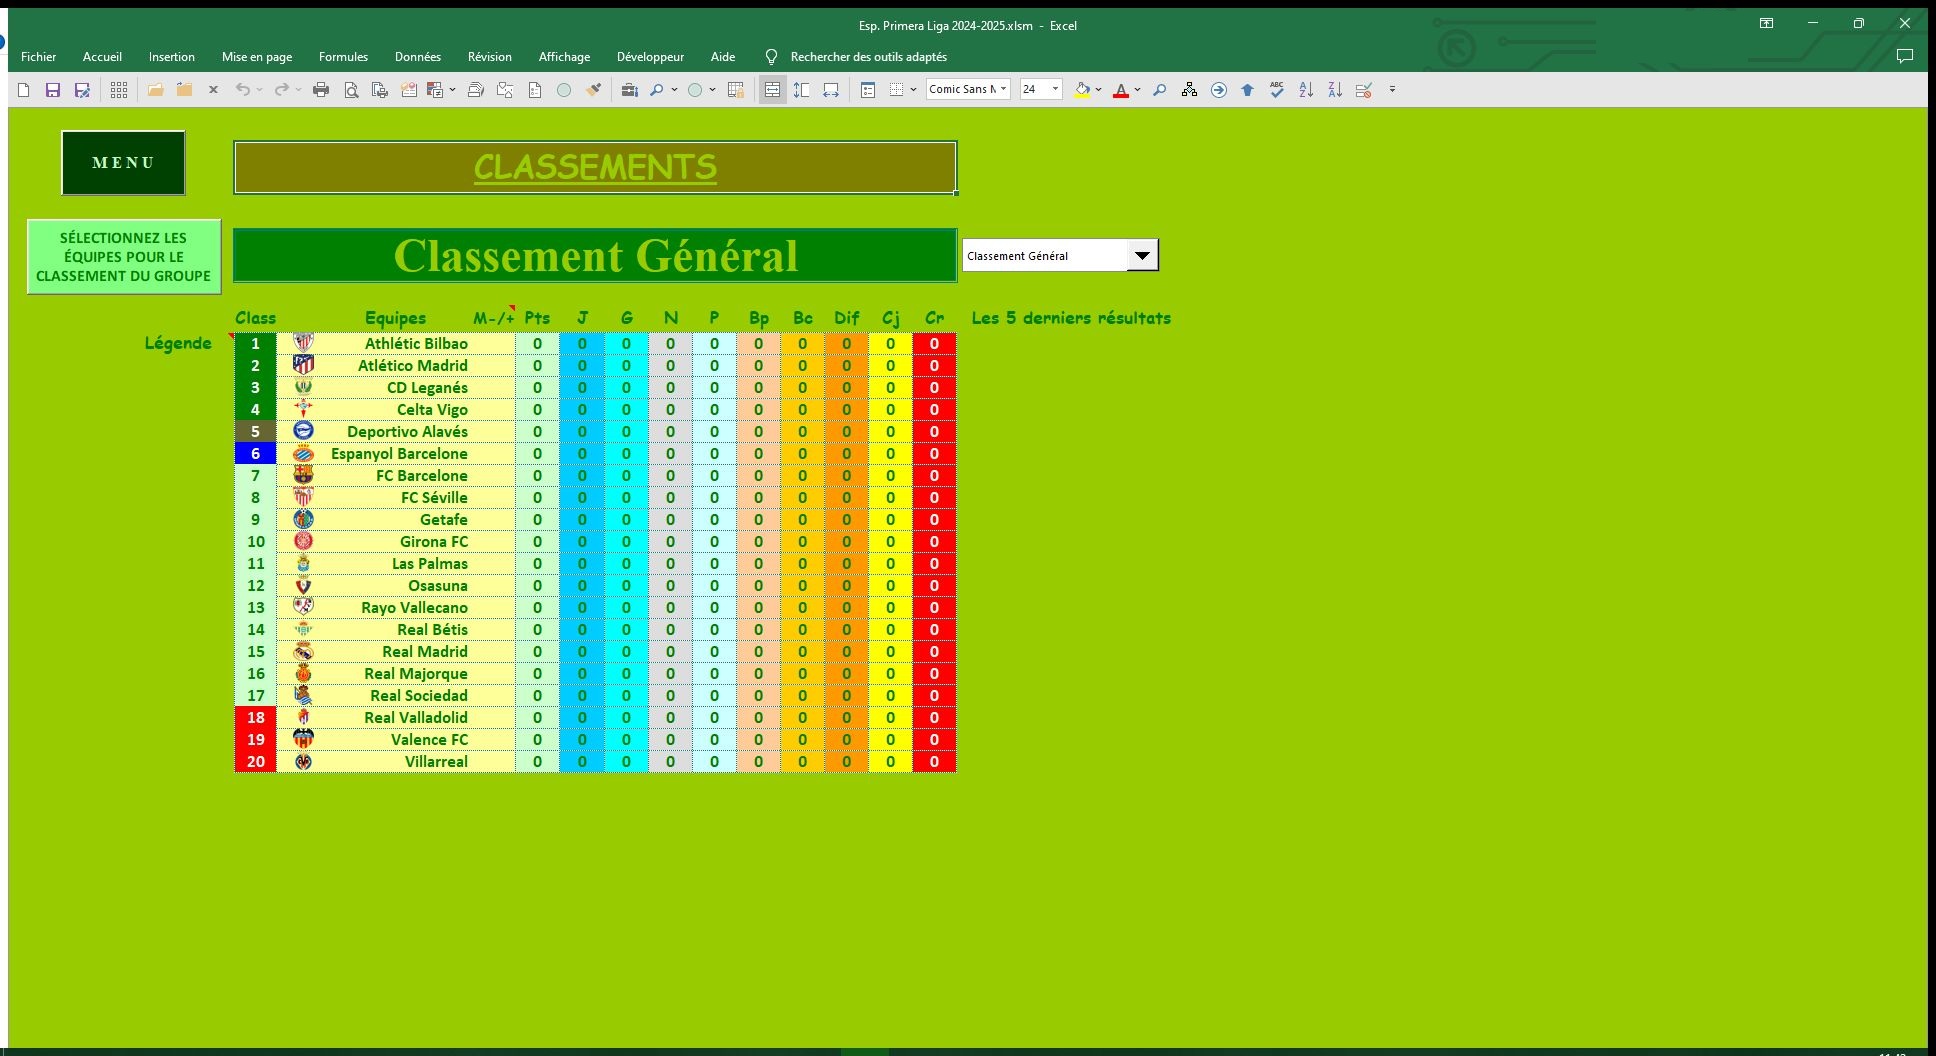
Task: Click Rechercher des outils adaptés search box
Action: click(x=868, y=57)
